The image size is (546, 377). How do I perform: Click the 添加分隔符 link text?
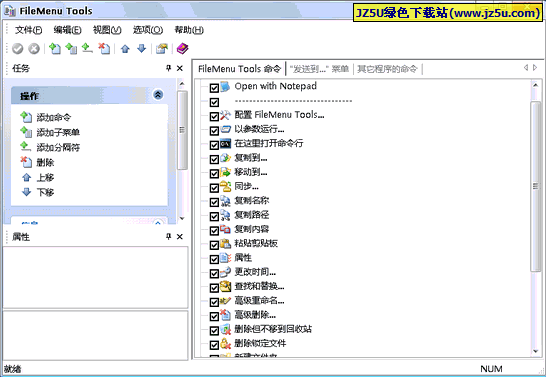58,148
